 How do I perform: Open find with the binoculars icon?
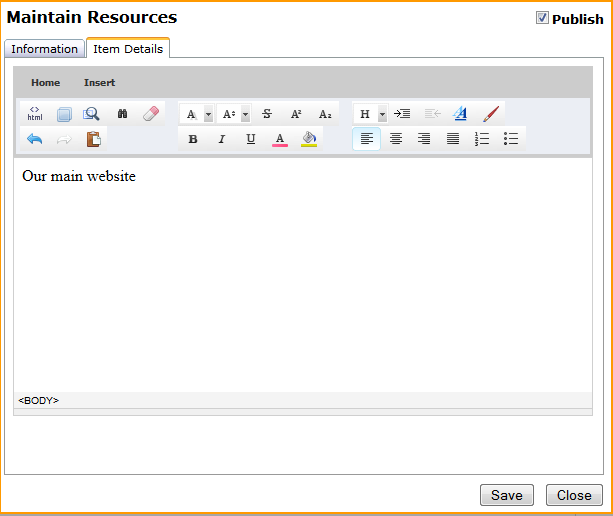tap(122, 114)
